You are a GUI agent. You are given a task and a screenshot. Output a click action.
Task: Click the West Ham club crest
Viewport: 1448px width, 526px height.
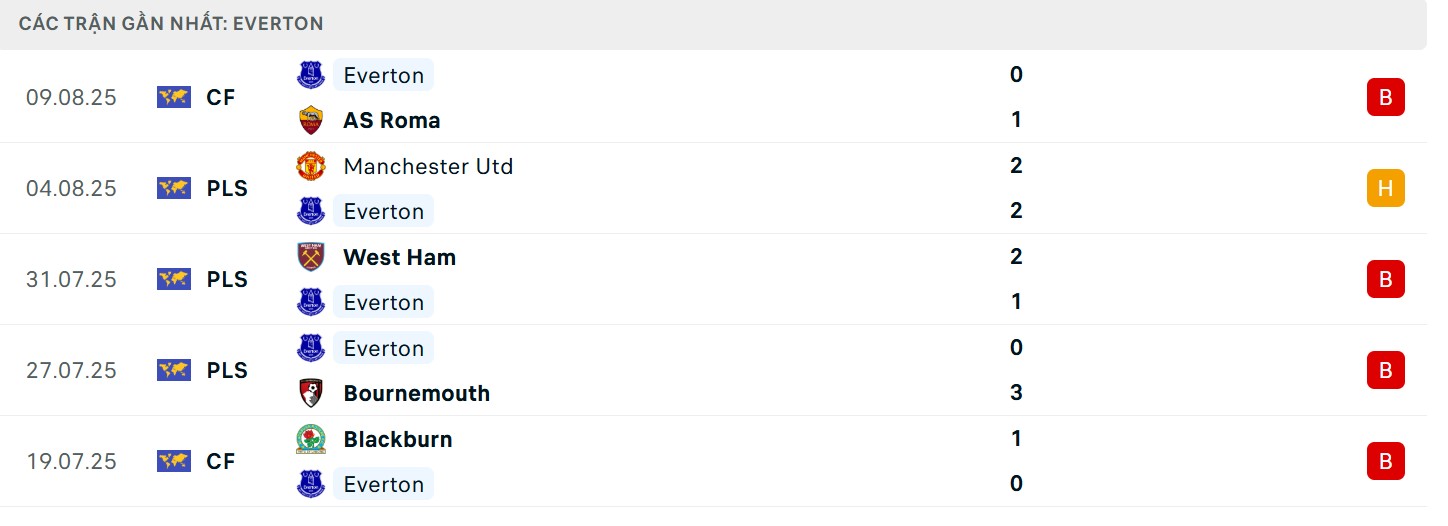[x=312, y=257]
